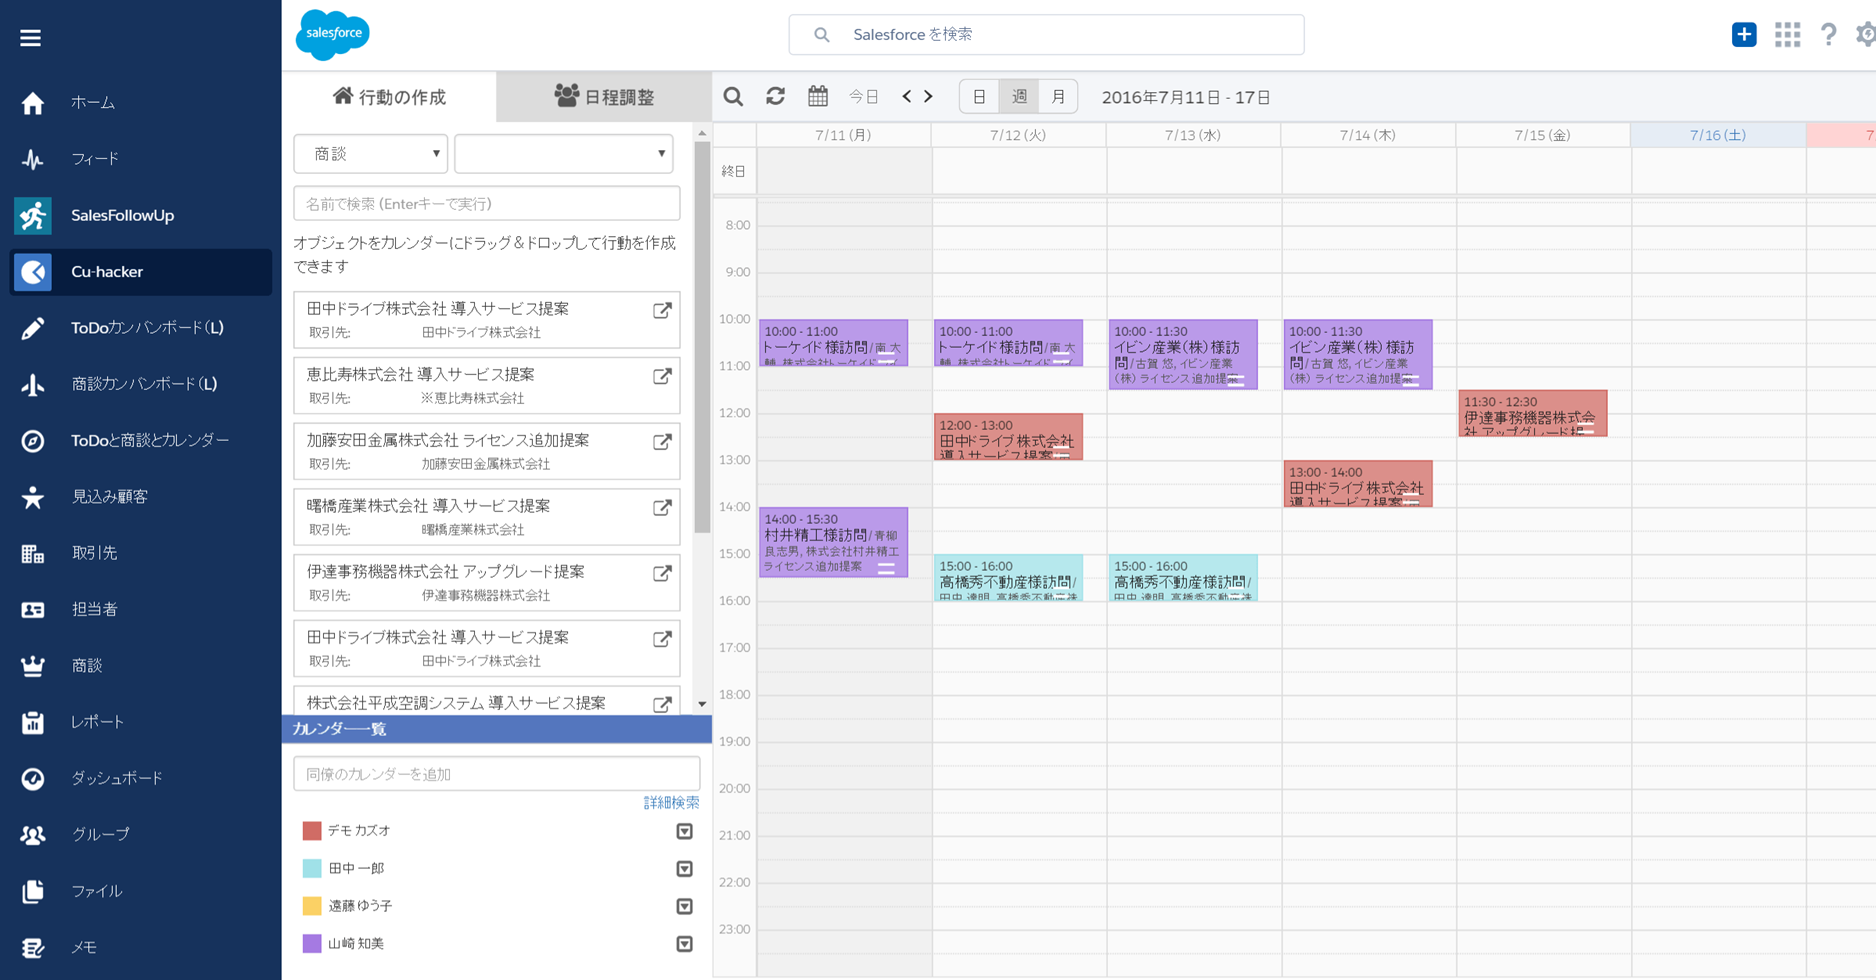Click the SalesFollowUp runner icon
The image size is (1876, 980).
[x=33, y=215]
